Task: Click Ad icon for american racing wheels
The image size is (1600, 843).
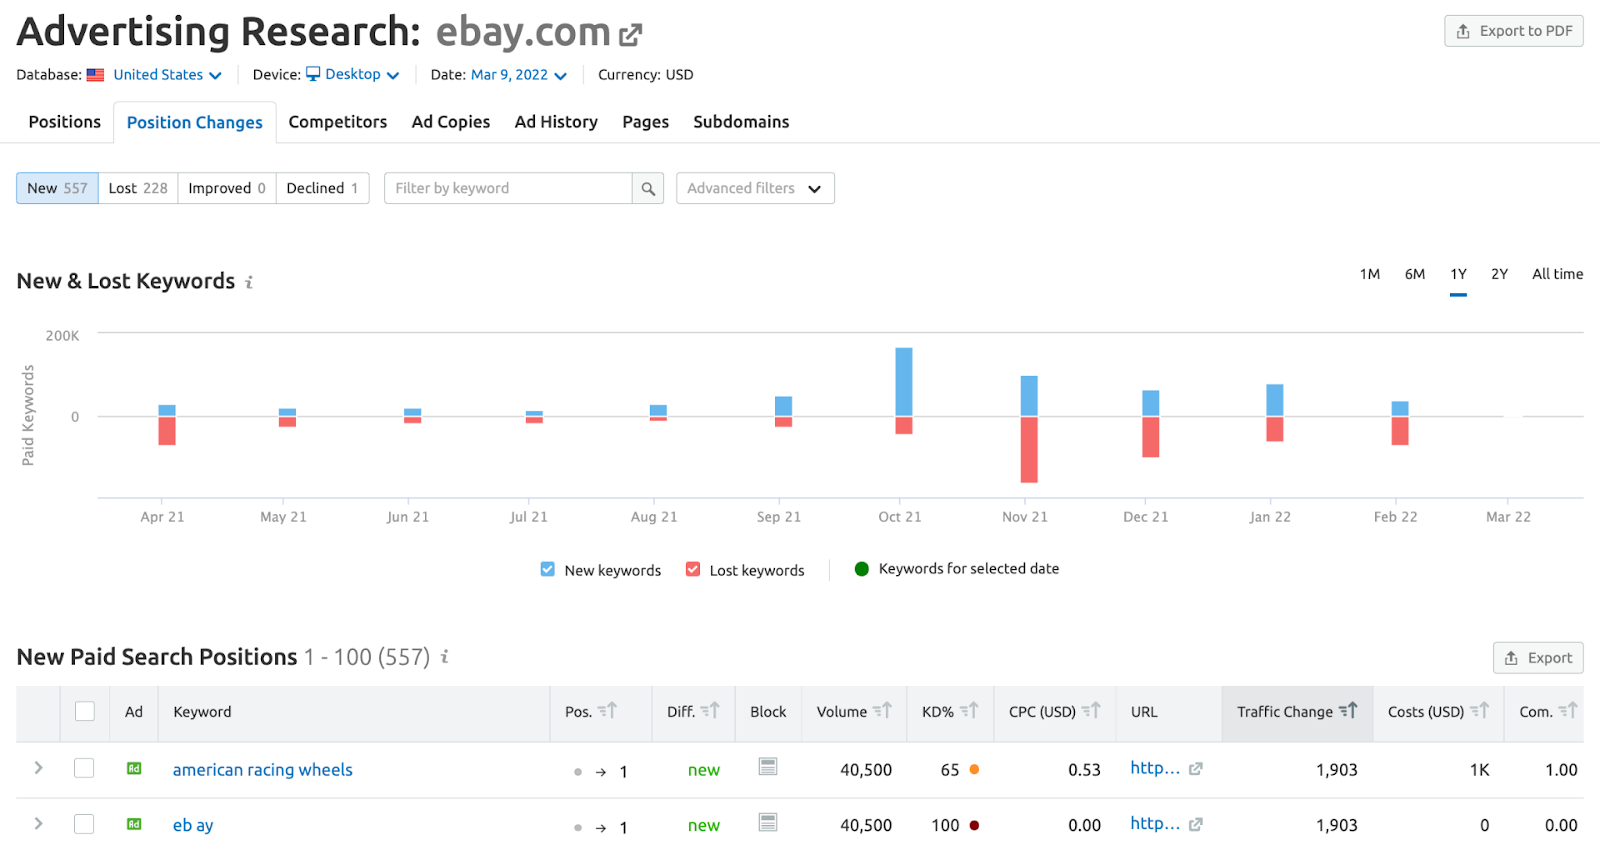Action: pos(134,768)
